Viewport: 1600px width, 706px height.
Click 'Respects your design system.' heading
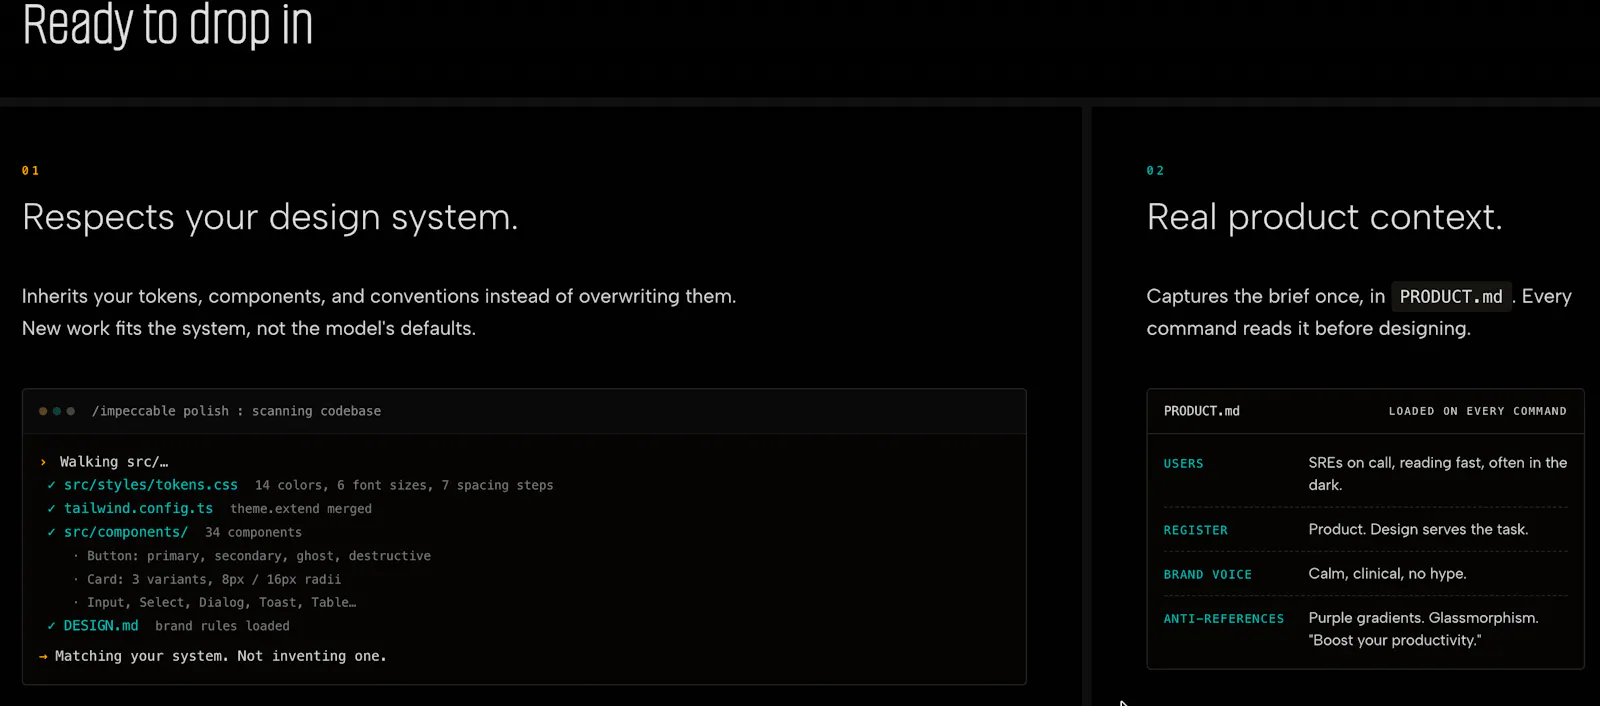pyautogui.click(x=270, y=217)
